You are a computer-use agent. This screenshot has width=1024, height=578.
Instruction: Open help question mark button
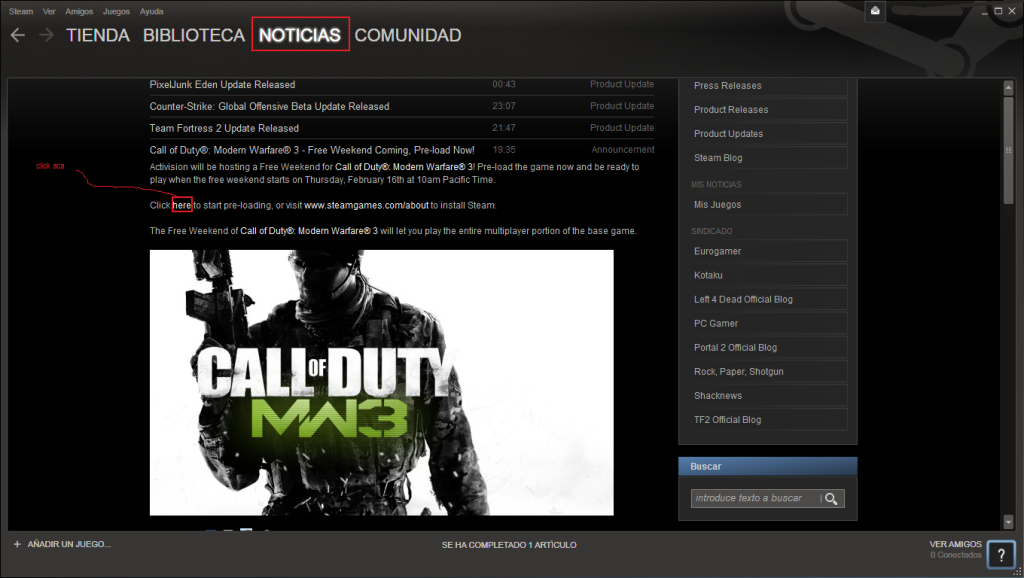click(1001, 555)
